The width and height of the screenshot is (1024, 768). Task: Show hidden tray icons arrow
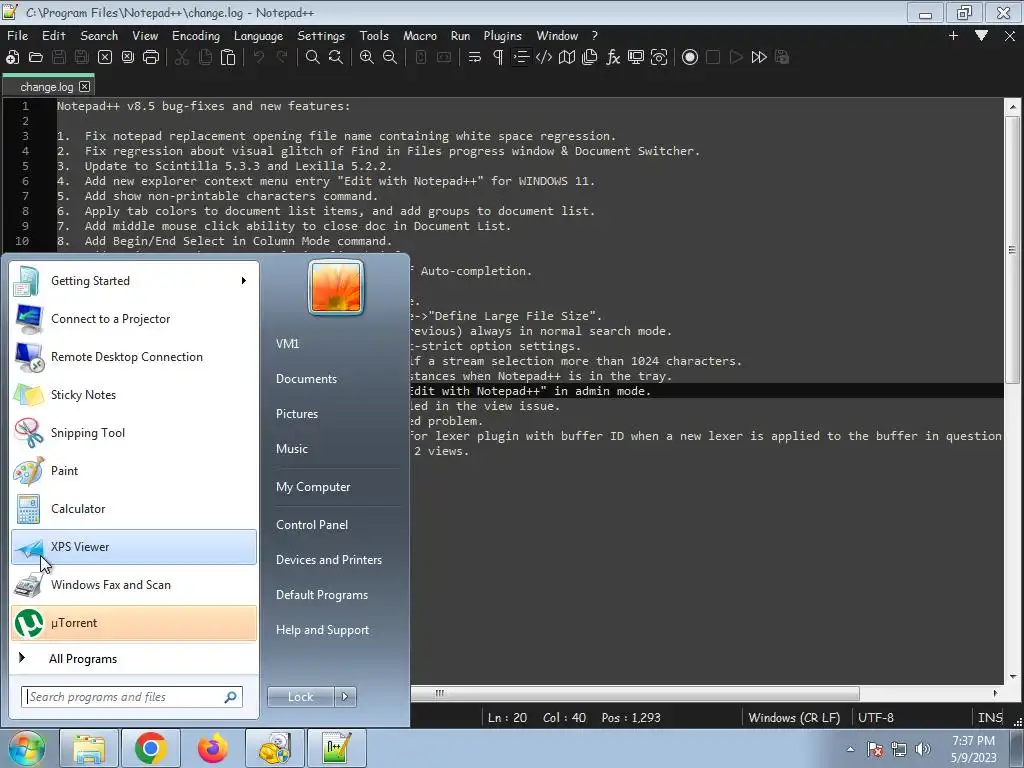click(x=850, y=749)
